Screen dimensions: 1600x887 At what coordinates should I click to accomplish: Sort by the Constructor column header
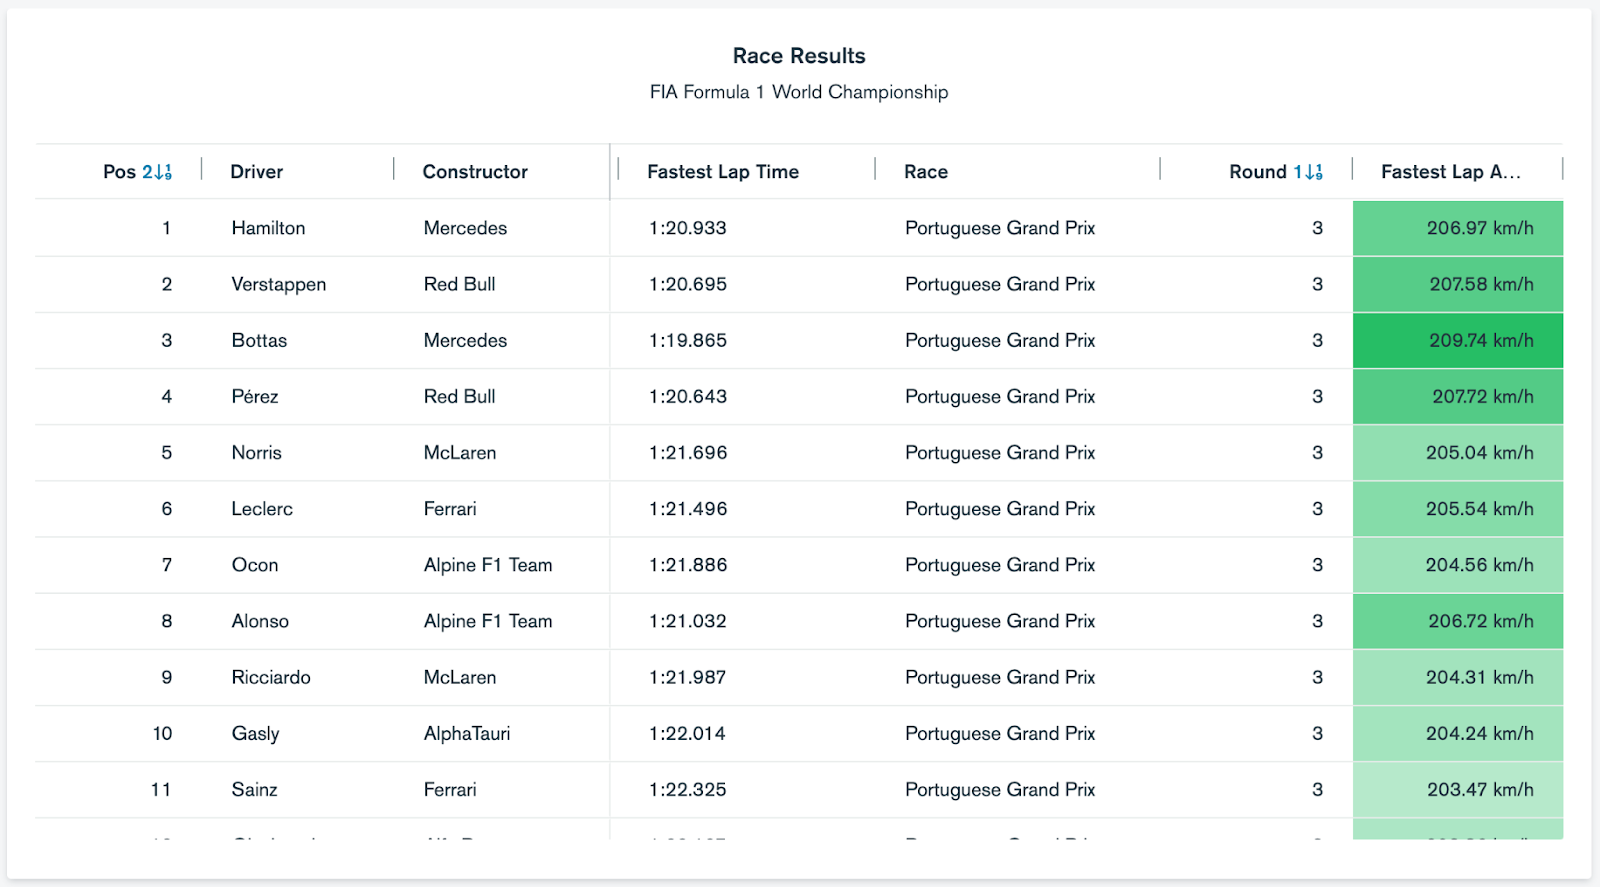pyautogui.click(x=475, y=172)
